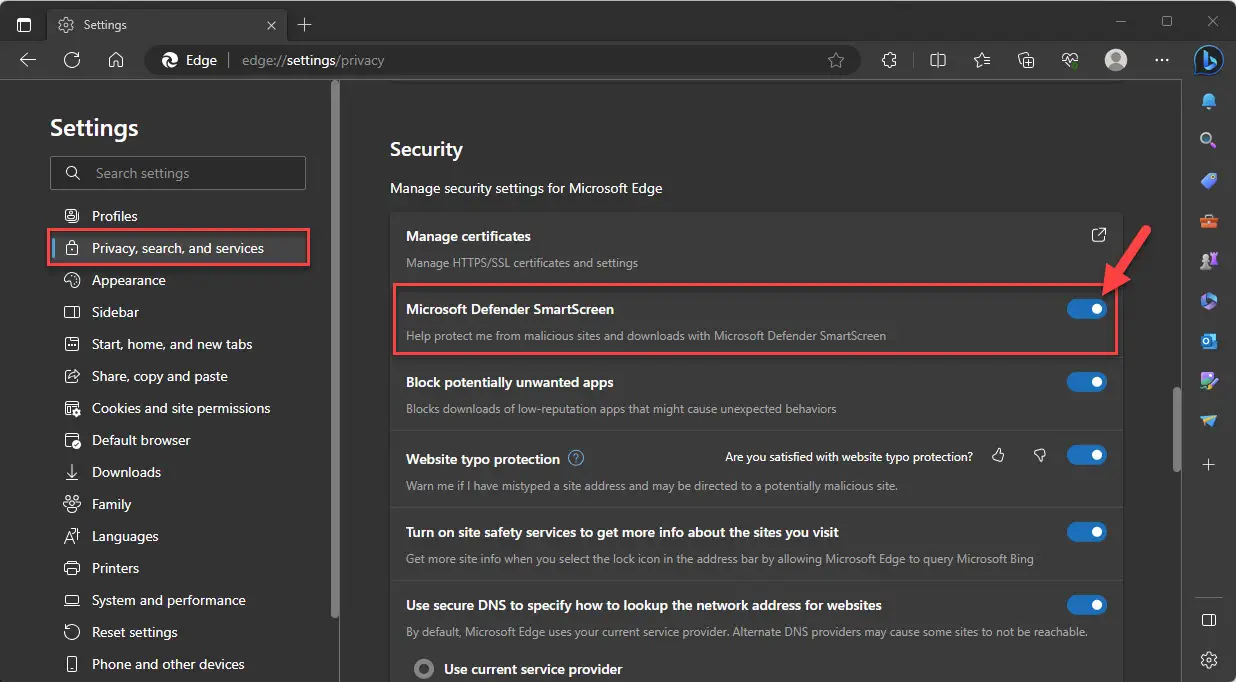Open Tools briefcase icon in sidebar
Image resolution: width=1236 pixels, height=682 pixels.
tap(1209, 221)
